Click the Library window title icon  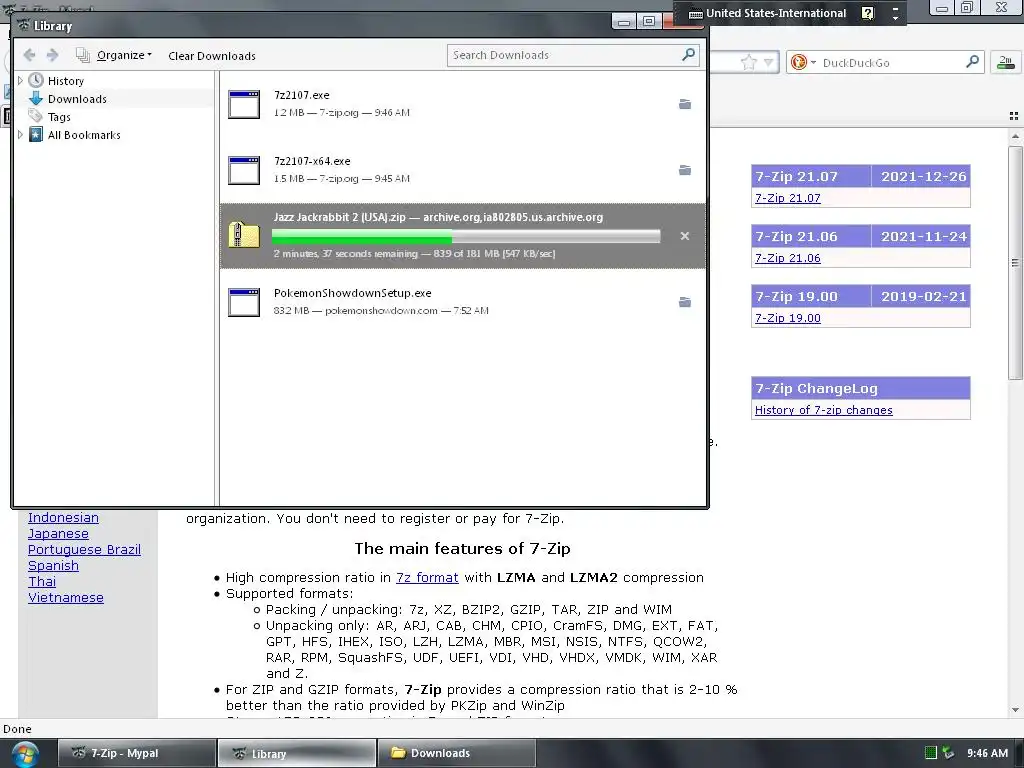[24, 25]
